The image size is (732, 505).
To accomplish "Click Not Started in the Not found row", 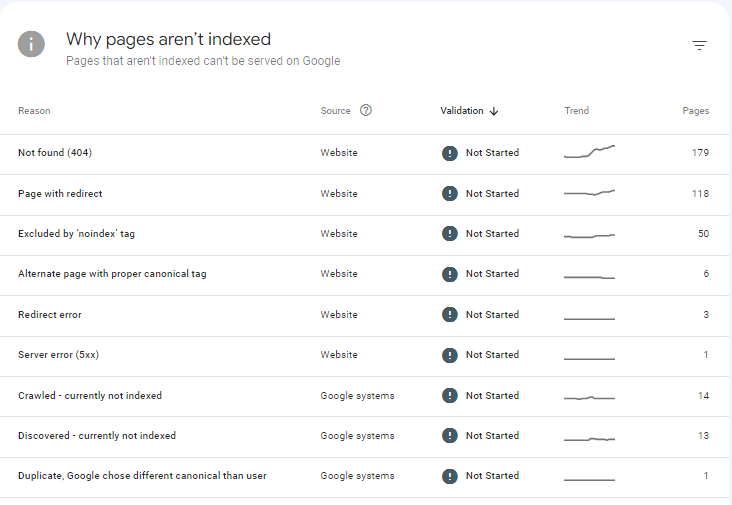I will [493, 153].
